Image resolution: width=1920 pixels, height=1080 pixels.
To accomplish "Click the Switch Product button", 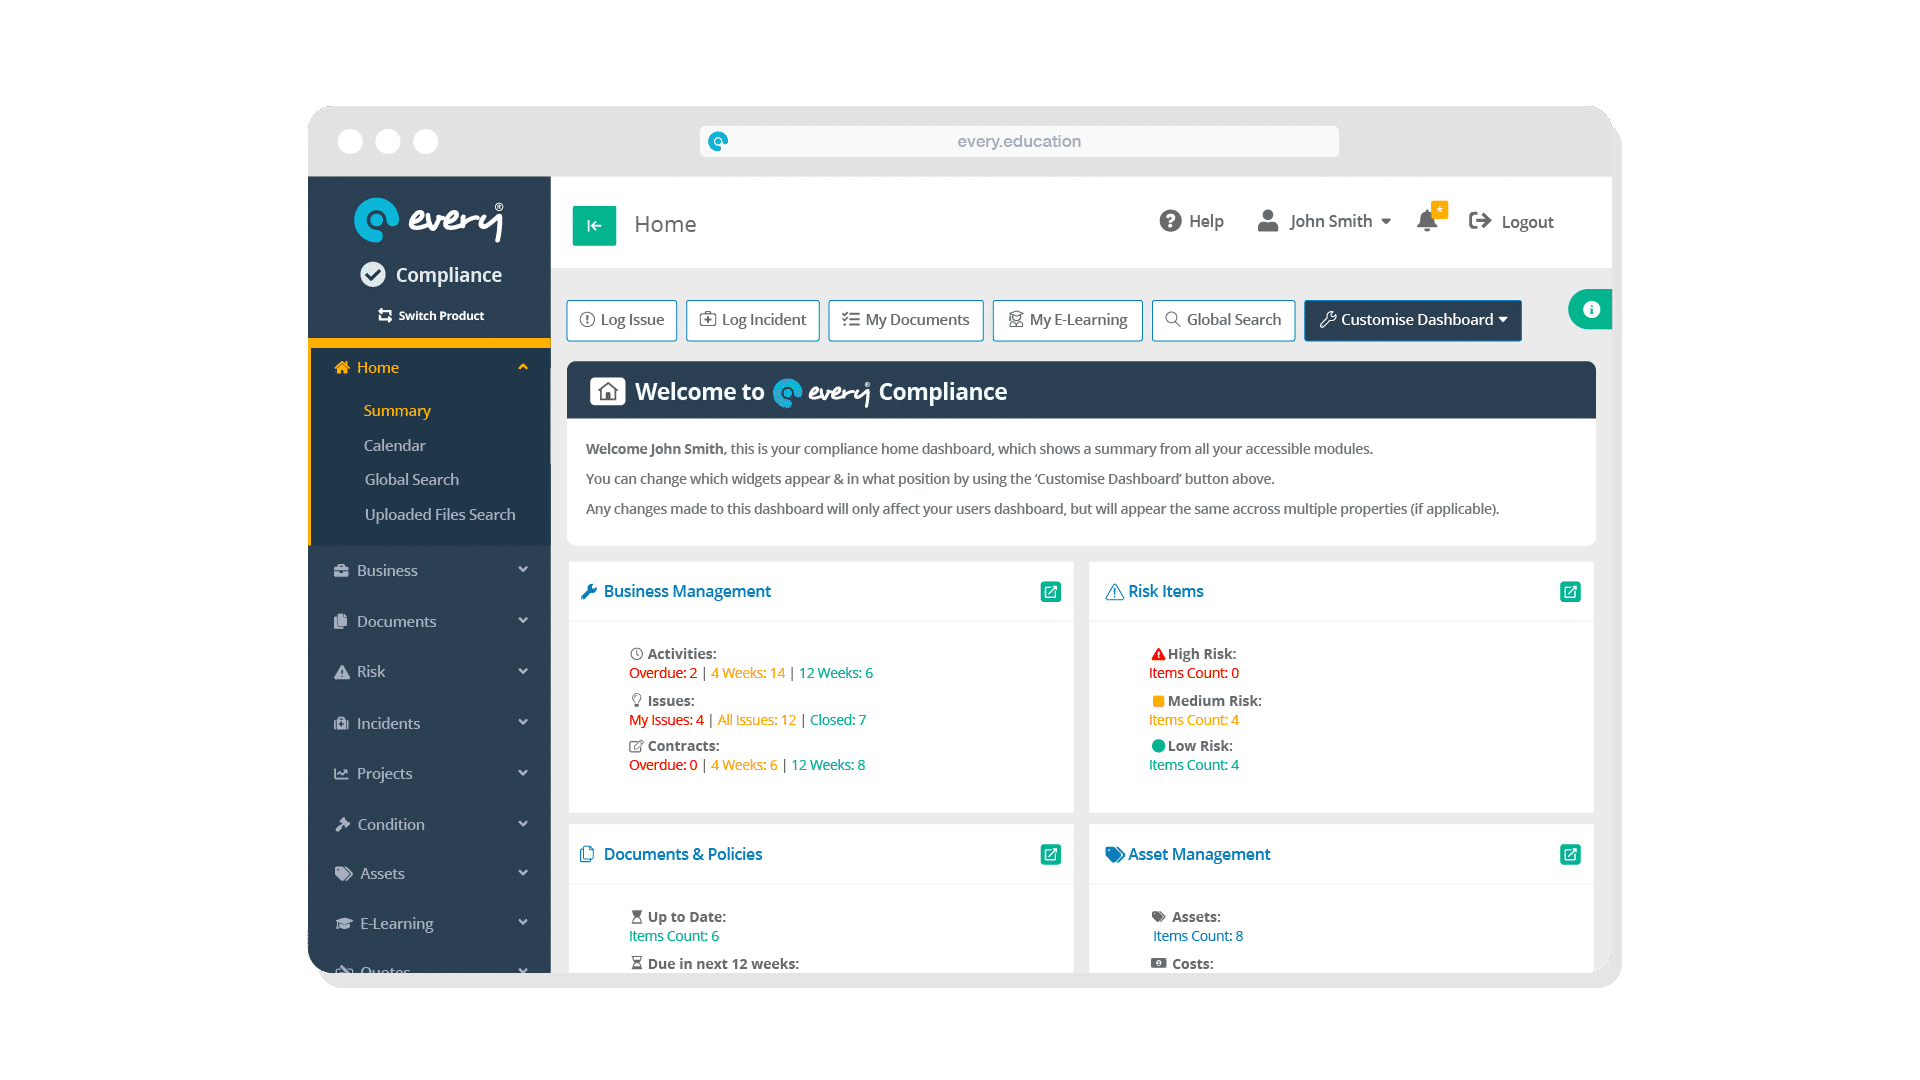I will pos(429,314).
